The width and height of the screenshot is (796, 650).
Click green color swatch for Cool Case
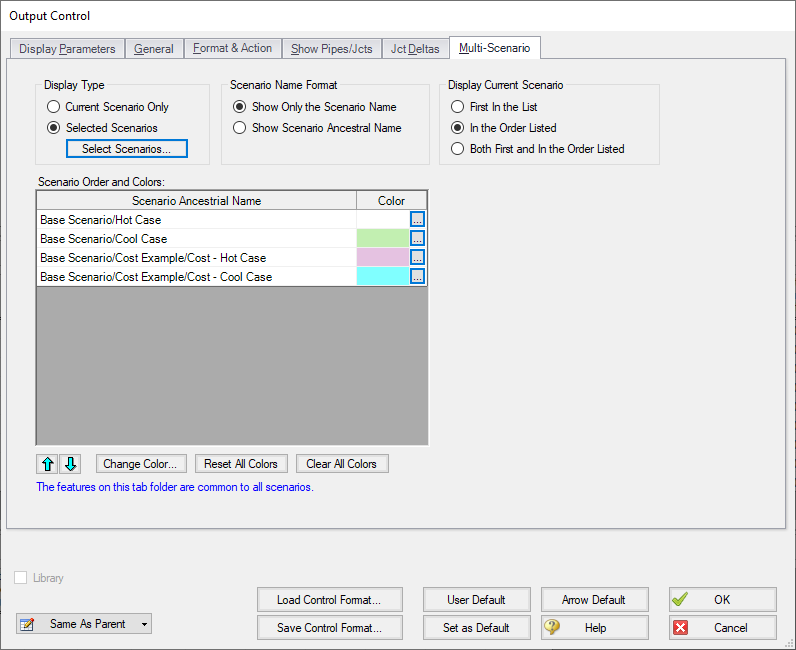383,238
